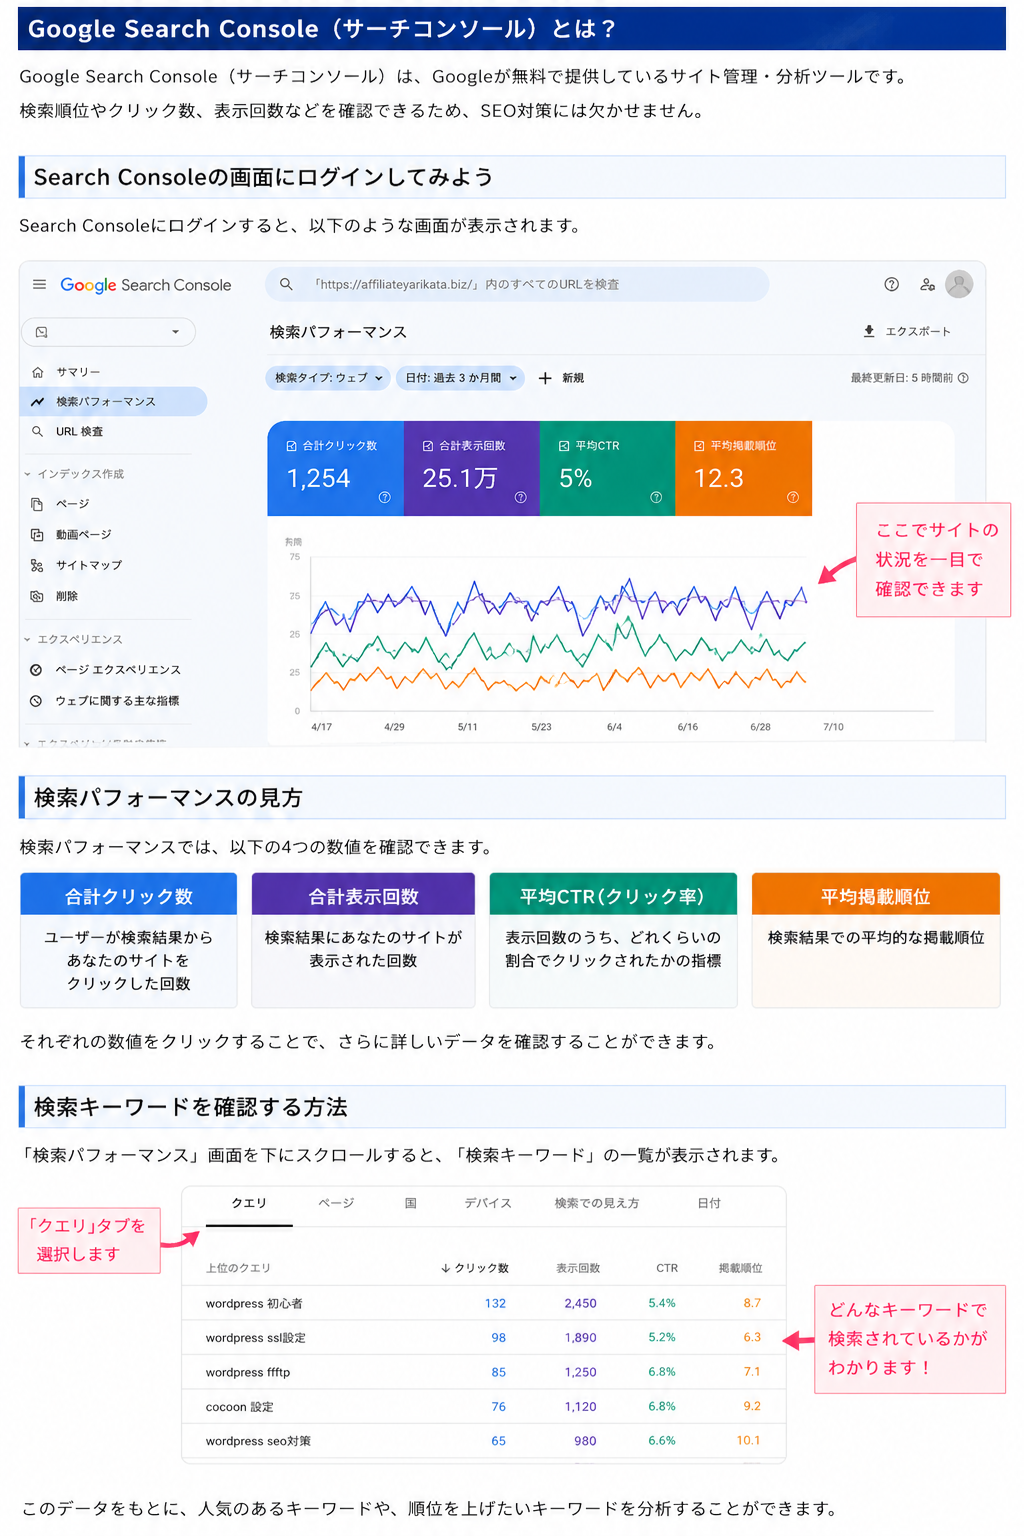Screen dimensions: 1024x1536
Task: Open サイトマップ in the sidebar
Action: pyautogui.click(x=89, y=566)
